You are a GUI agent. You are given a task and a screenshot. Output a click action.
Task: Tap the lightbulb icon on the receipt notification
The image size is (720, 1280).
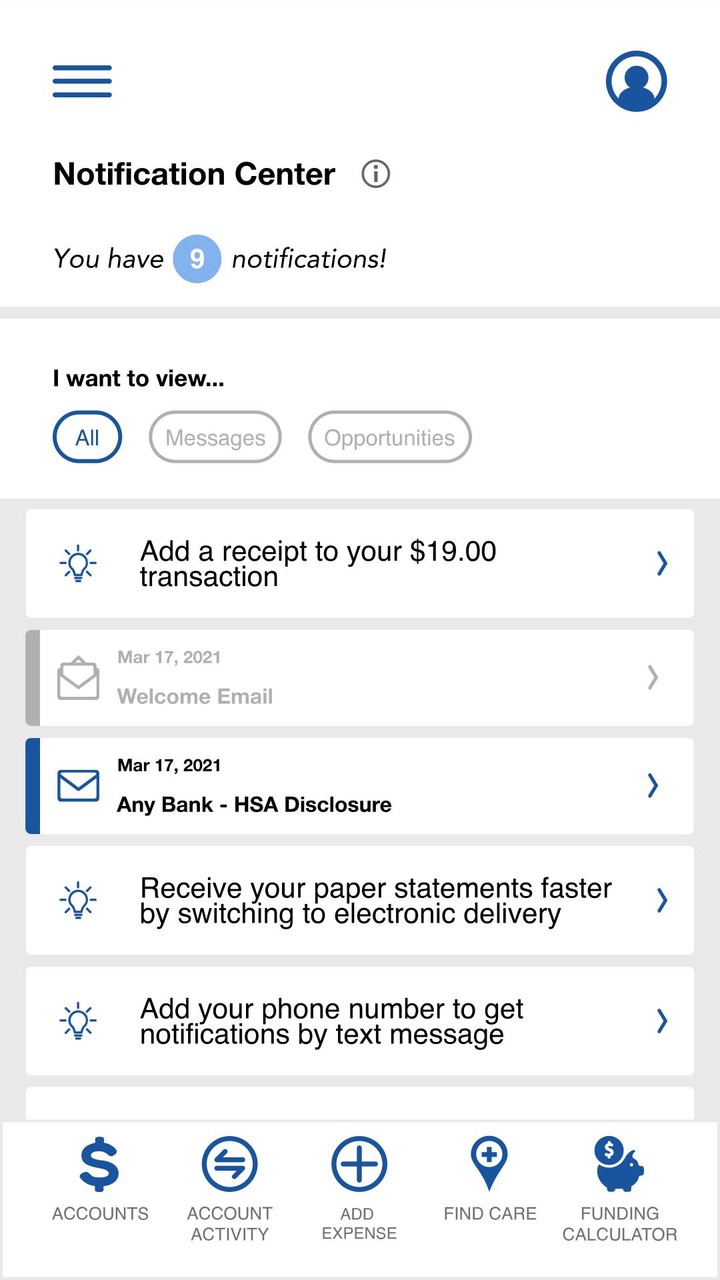pos(77,563)
